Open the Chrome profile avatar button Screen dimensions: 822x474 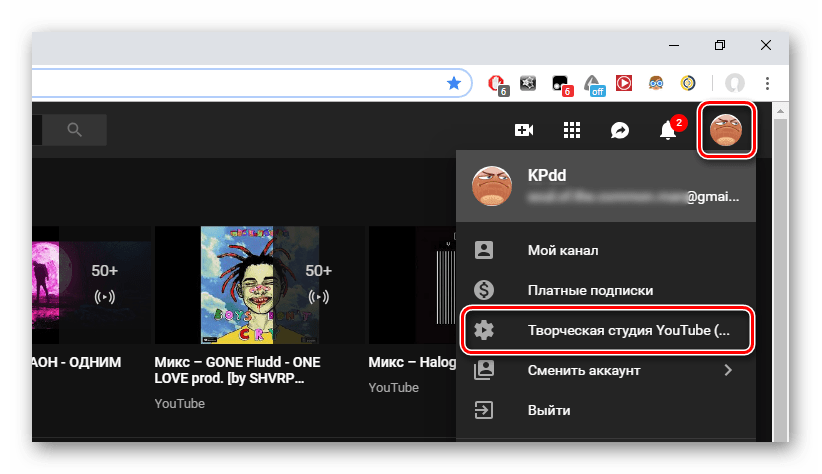(735, 84)
